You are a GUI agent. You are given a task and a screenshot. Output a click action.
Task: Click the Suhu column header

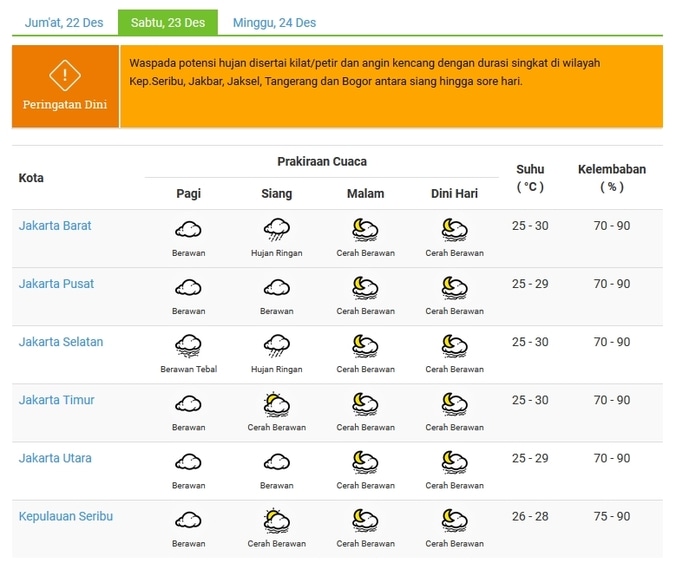point(530,177)
